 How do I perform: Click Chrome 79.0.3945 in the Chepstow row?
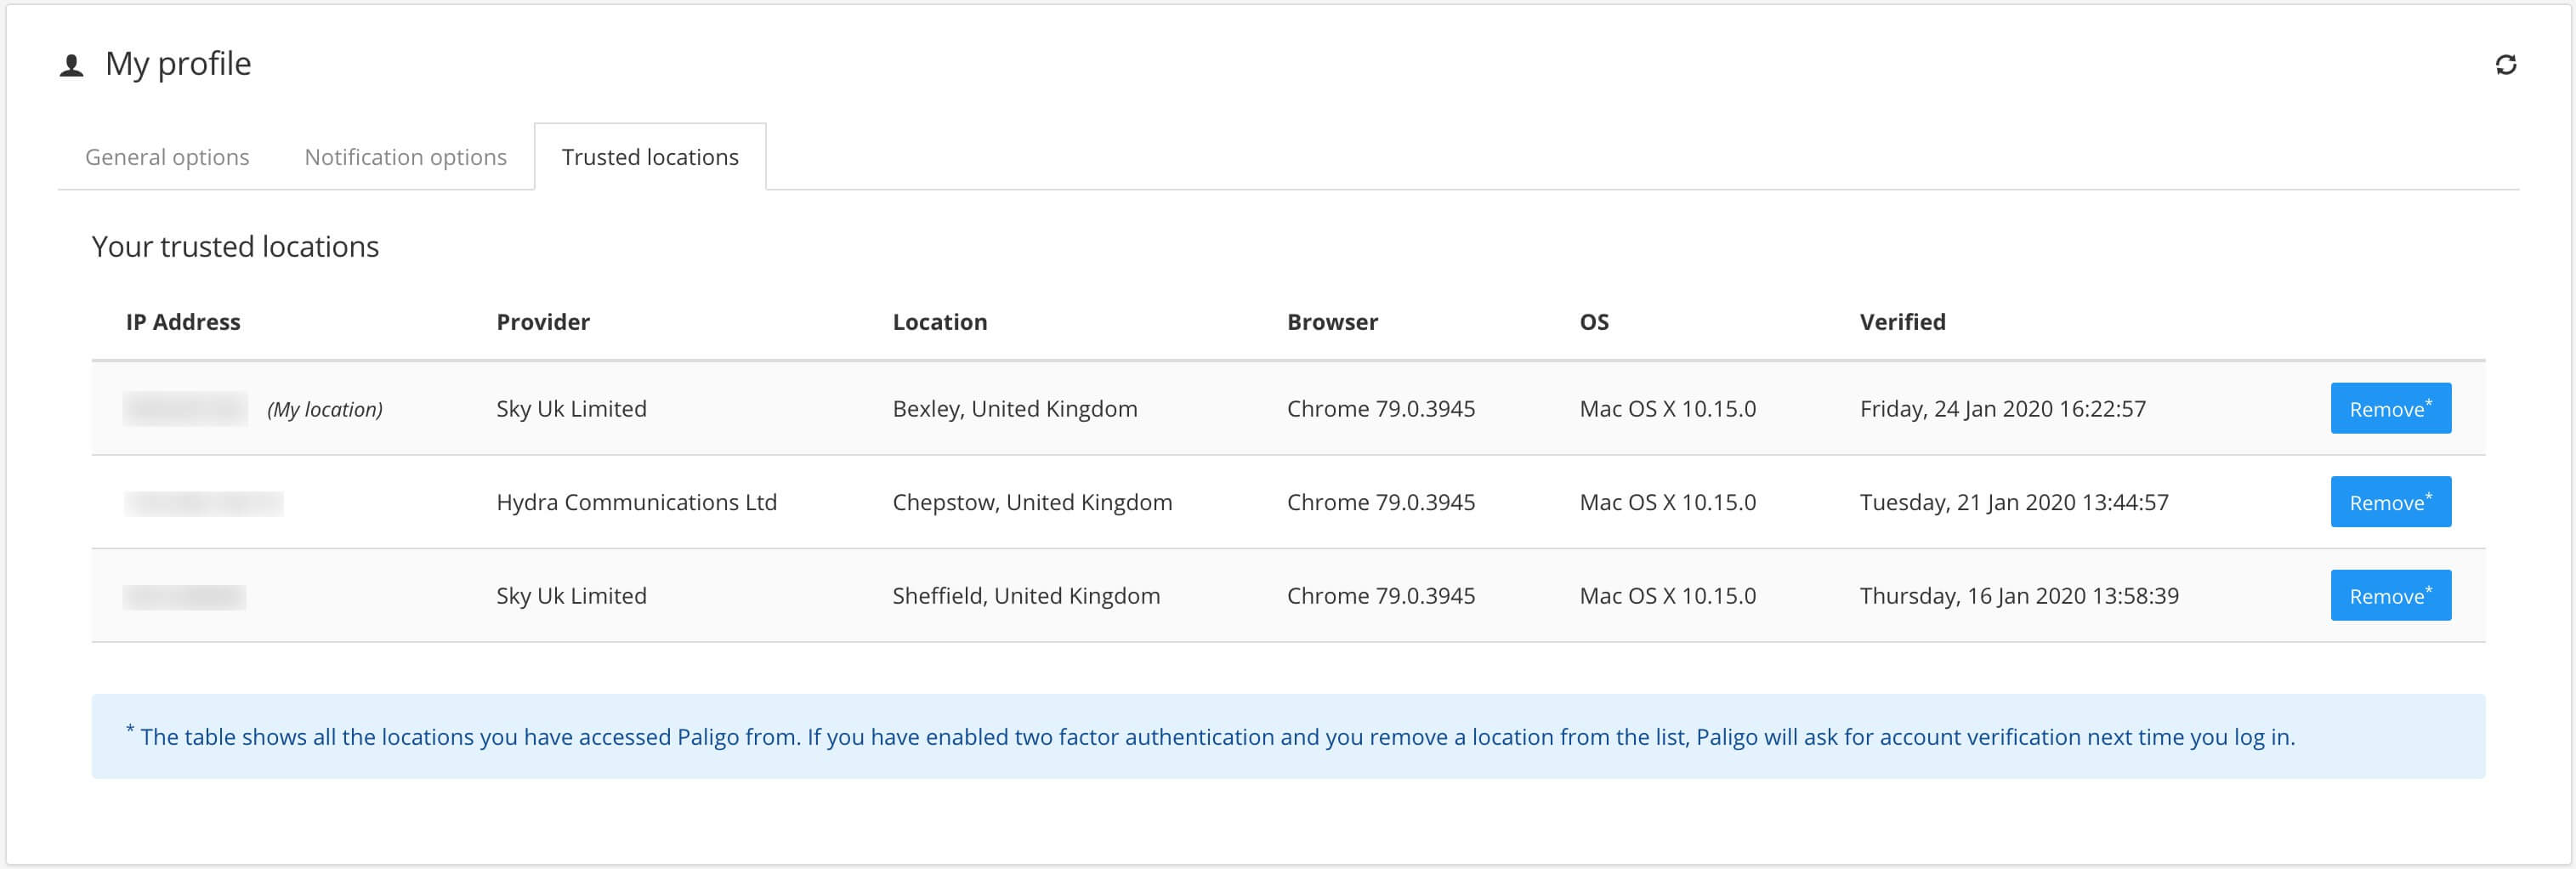pos(1380,502)
